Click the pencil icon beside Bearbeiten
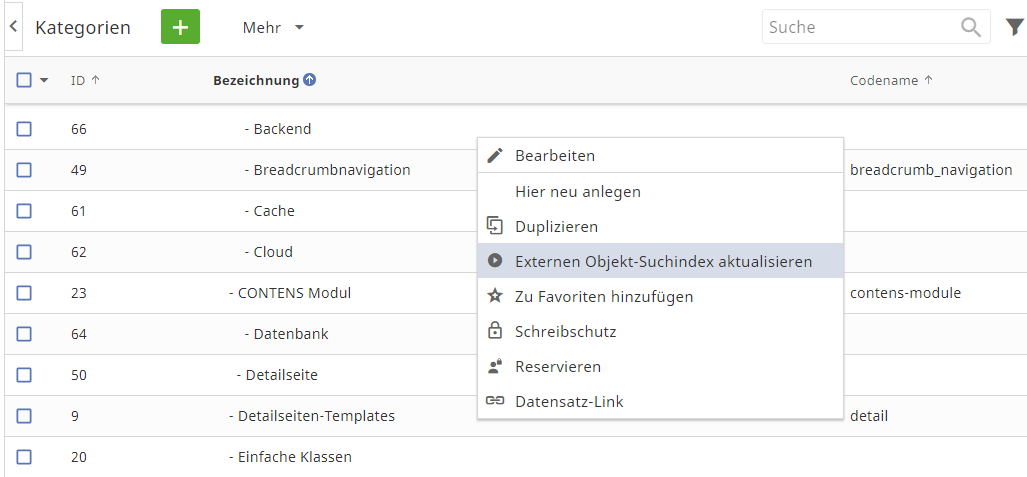This screenshot has height=477, width=1027. (494, 156)
